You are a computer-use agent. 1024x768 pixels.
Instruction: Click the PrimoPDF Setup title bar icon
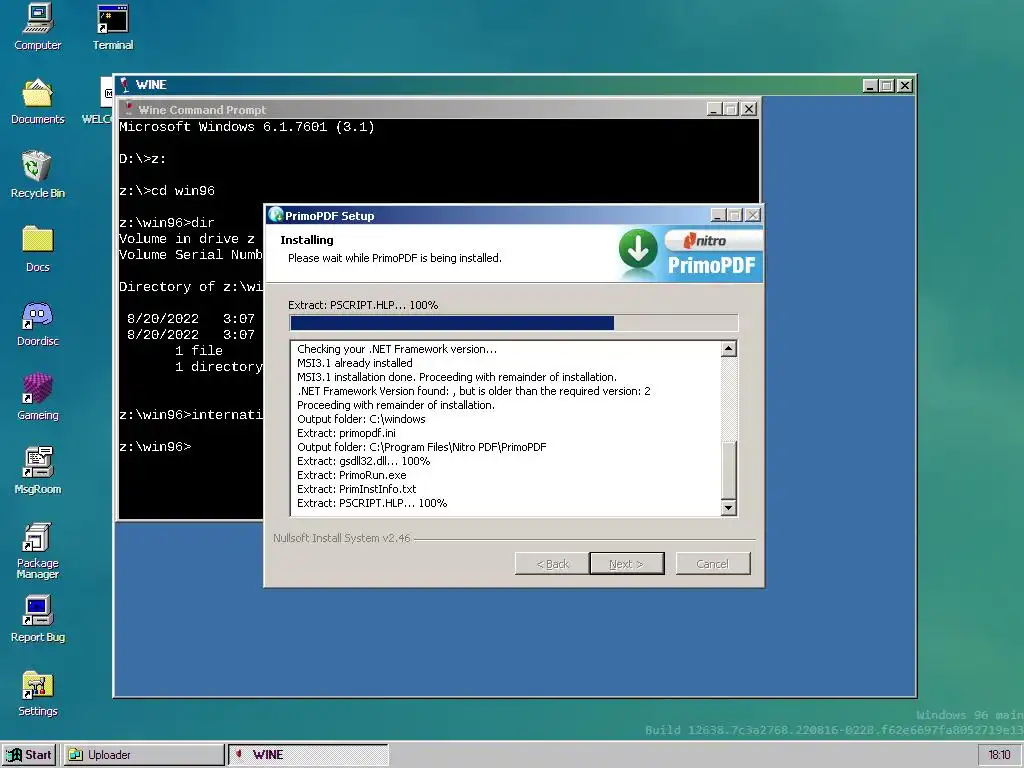click(275, 215)
